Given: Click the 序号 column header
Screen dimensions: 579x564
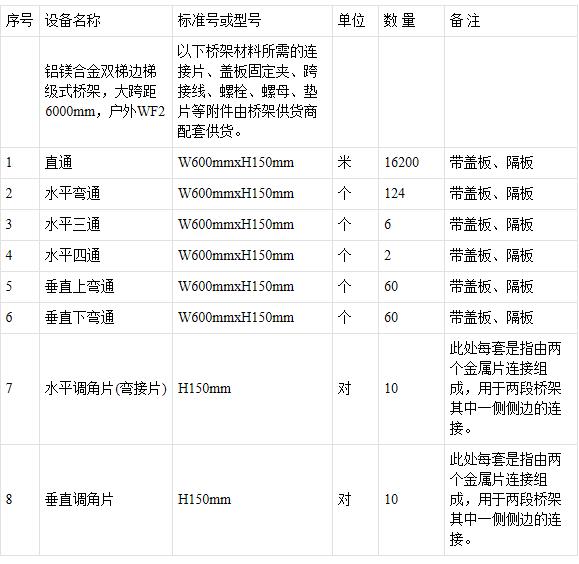Looking at the screenshot, I should 20,21.
